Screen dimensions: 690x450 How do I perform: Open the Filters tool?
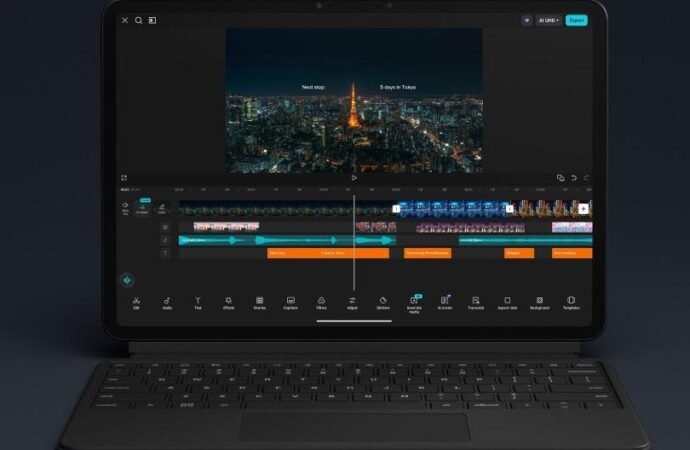coord(321,303)
